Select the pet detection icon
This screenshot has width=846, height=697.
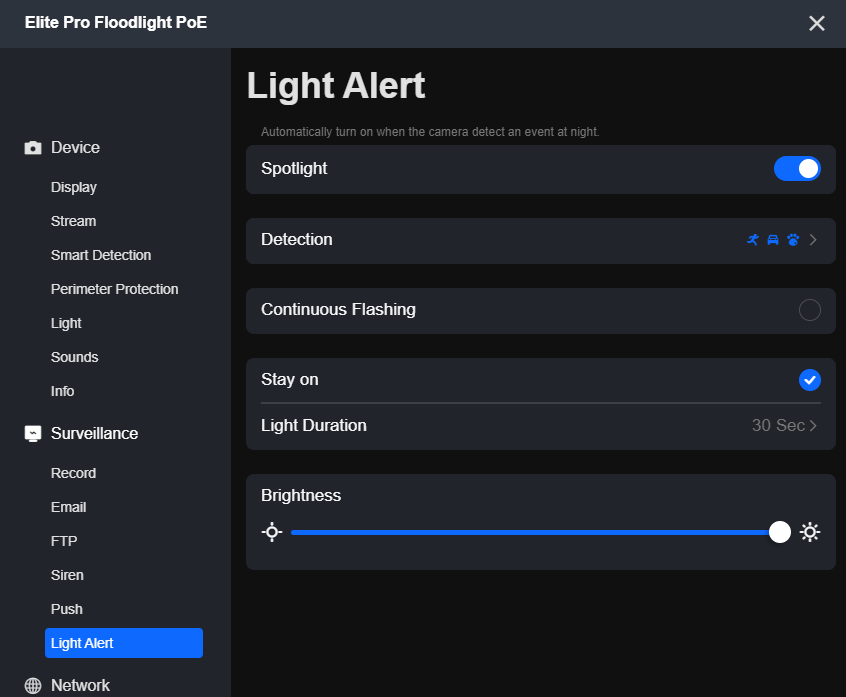click(793, 240)
